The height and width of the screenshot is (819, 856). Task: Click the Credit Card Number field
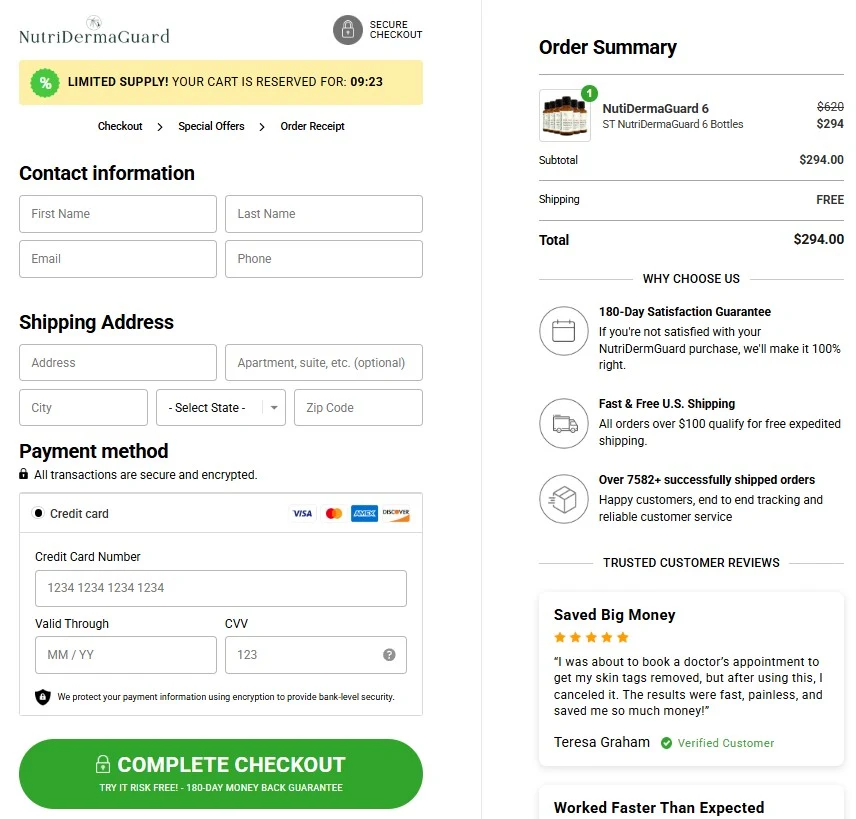tap(220, 588)
